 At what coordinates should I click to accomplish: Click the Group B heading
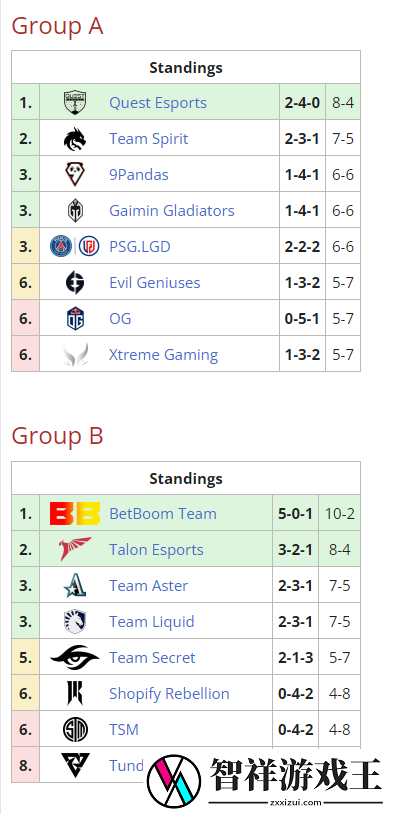coord(58,436)
